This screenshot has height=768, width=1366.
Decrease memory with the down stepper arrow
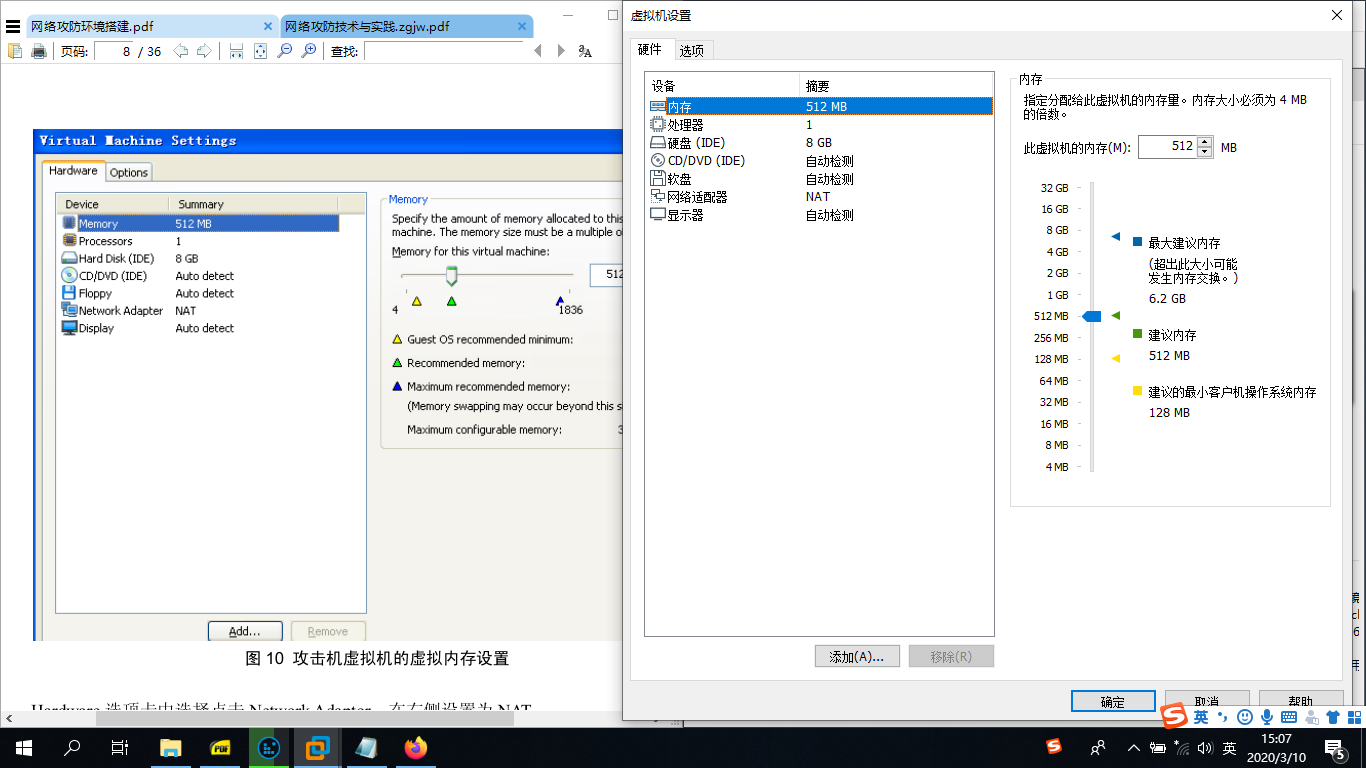[1205, 152]
